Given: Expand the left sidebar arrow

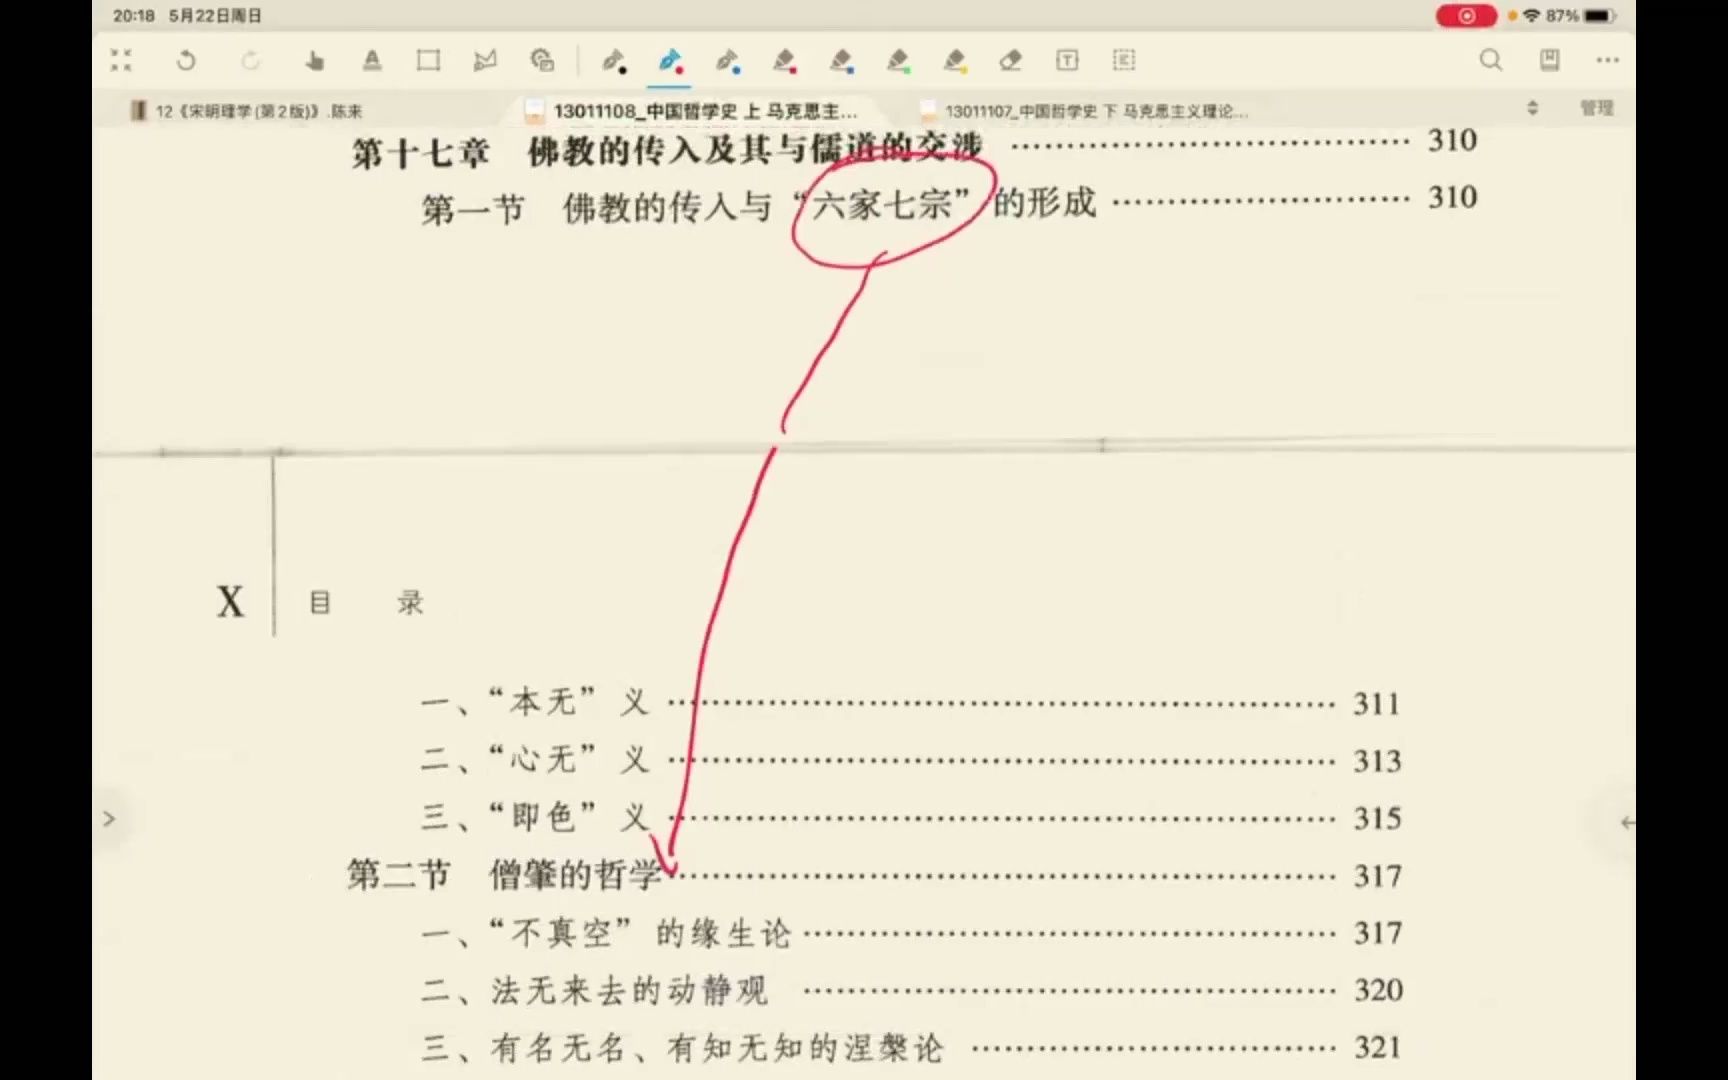Looking at the screenshot, I should pyautogui.click(x=109, y=819).
